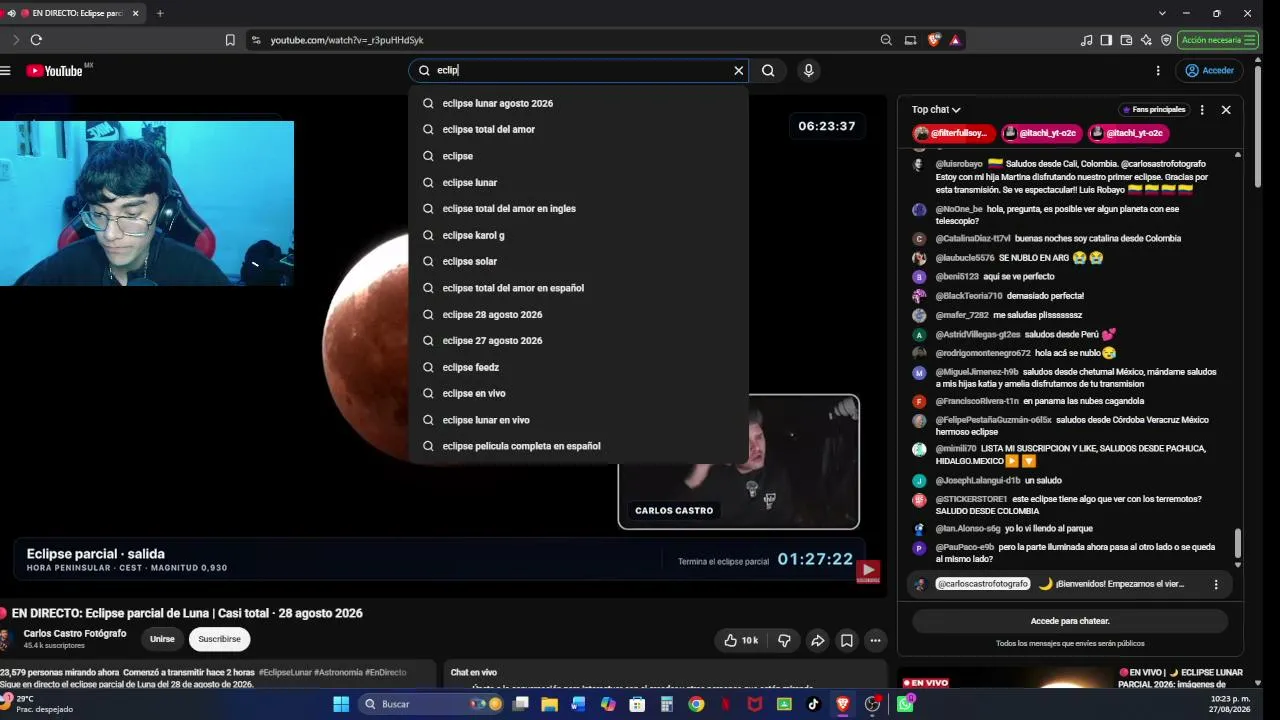Pick suggestion 'eclipse karol g'
Viewport: 1280px width, 720px height.
578,235
